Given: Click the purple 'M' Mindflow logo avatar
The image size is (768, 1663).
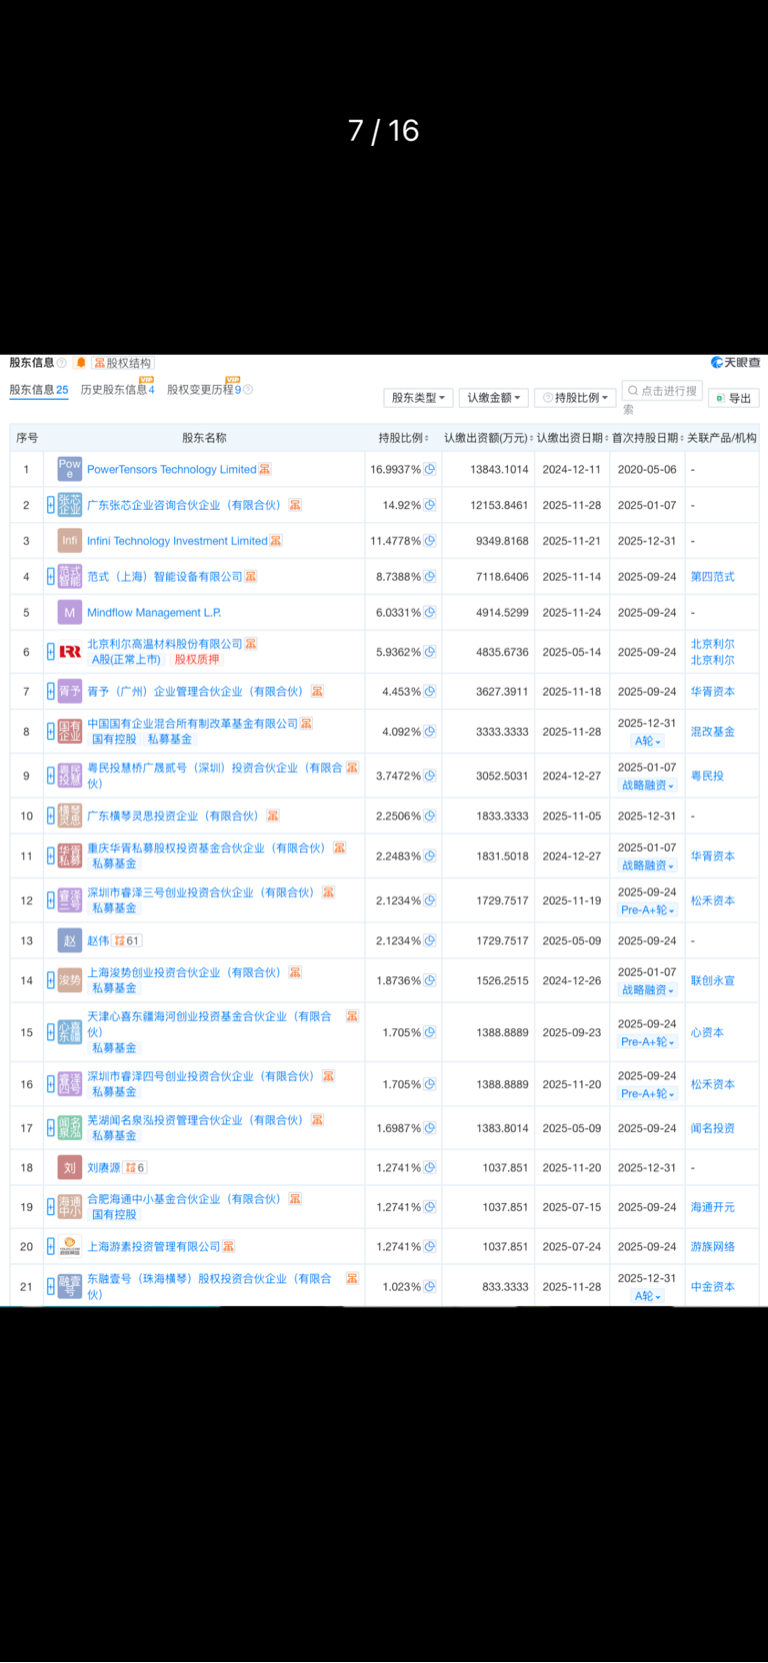Looking at the screenshot, I should click(69, 612).
